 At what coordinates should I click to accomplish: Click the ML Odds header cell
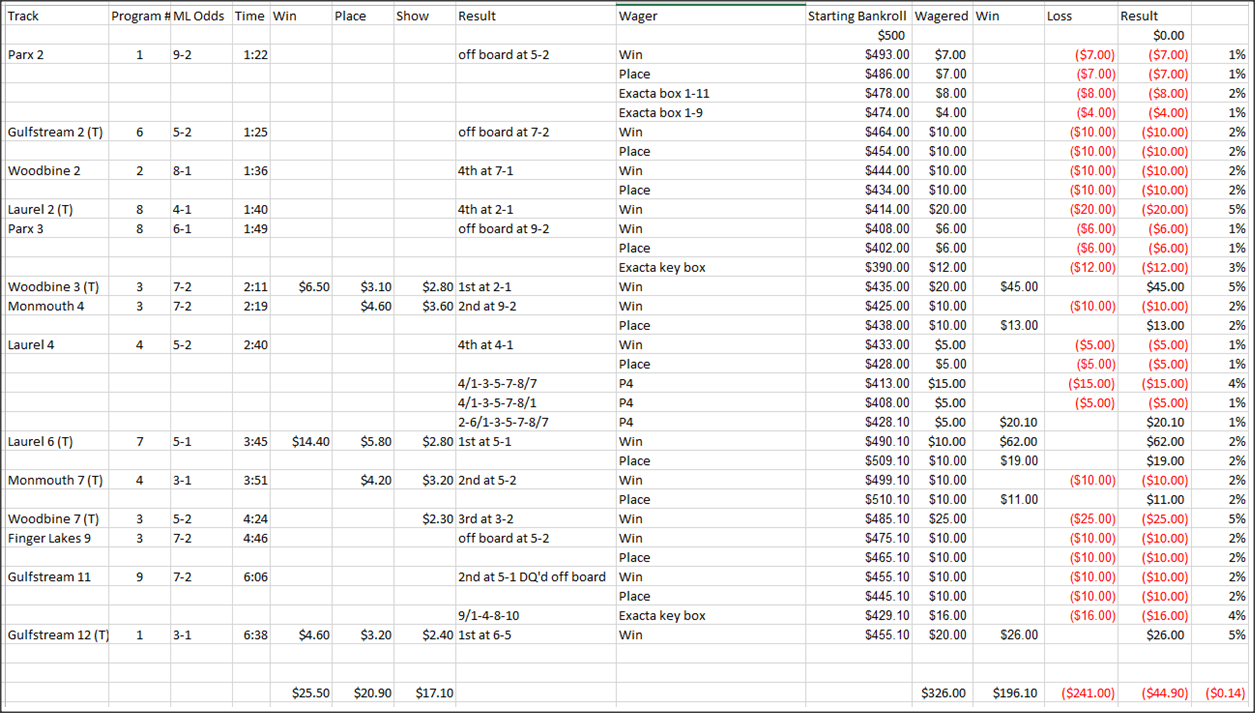tap(200, 16)
